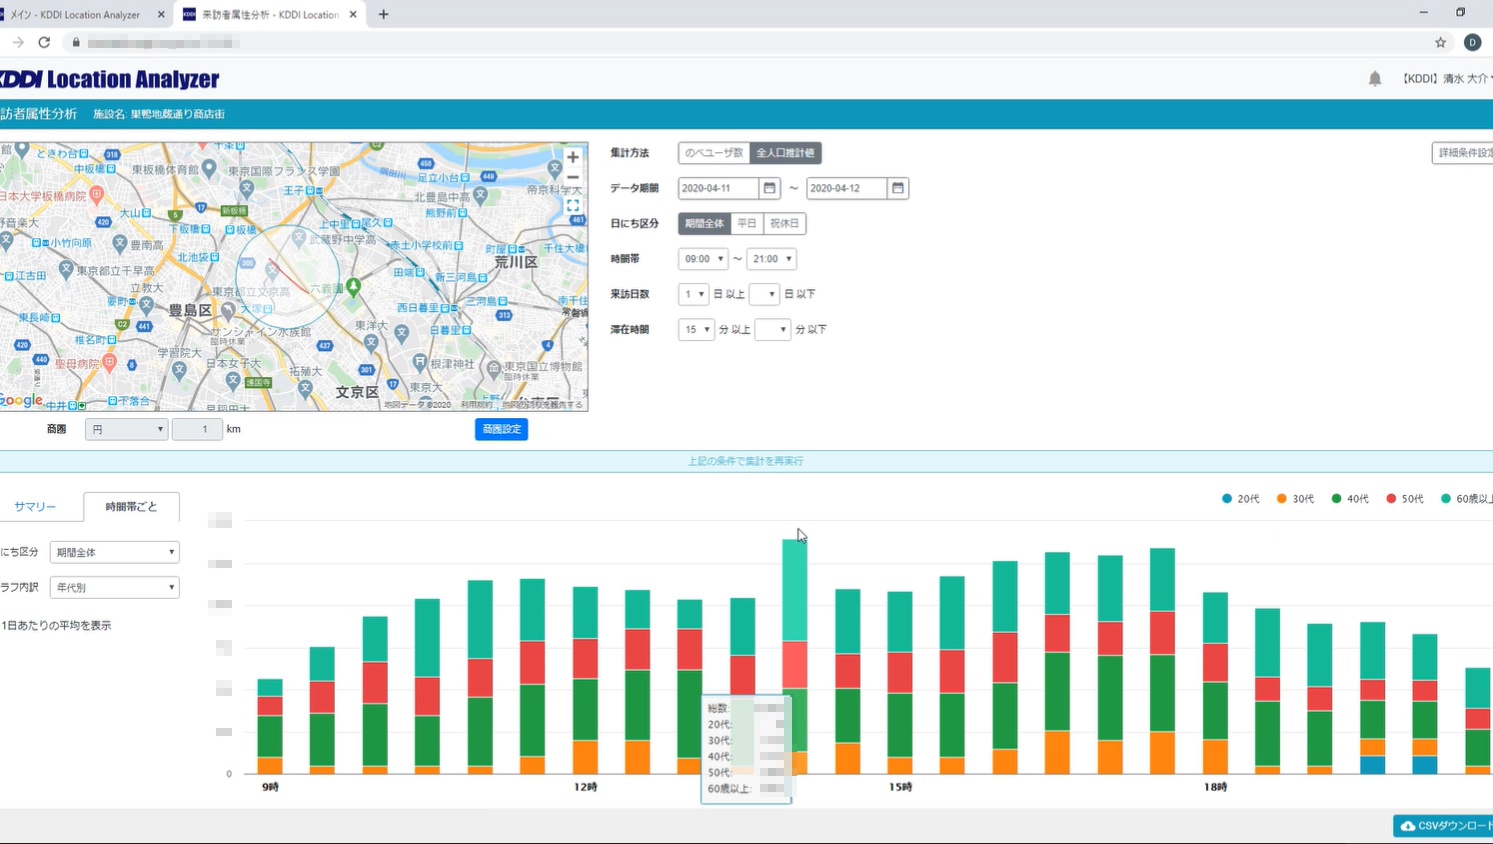1493x844 pixels.
Task: Open グラフ内訳 dropdown showing 年代別
Action: tap(114, 587)
